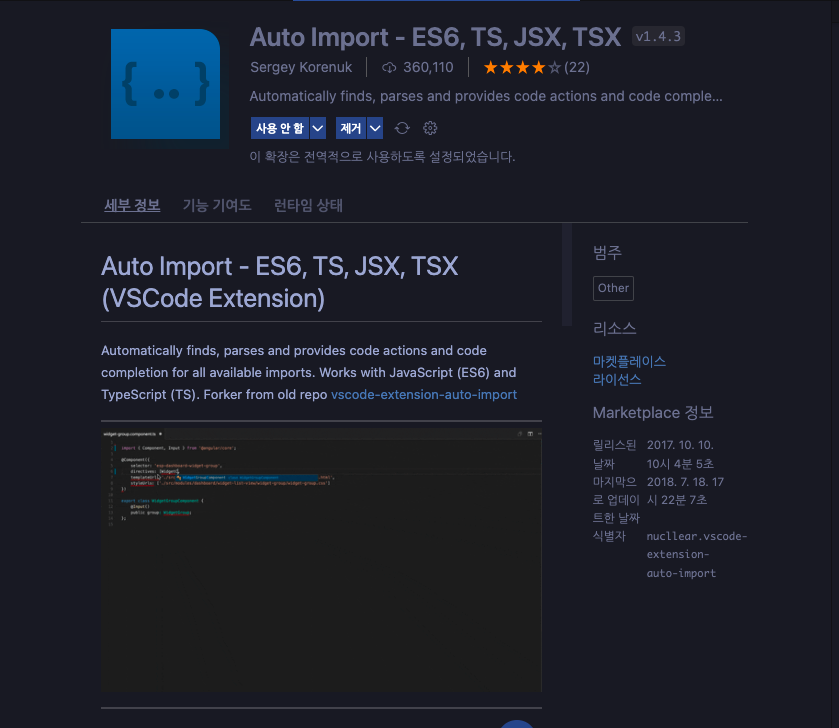Open the vscode-extension-auto-import repo link
The height and width of the screenshot is (728, 839).
pos(424,395)
